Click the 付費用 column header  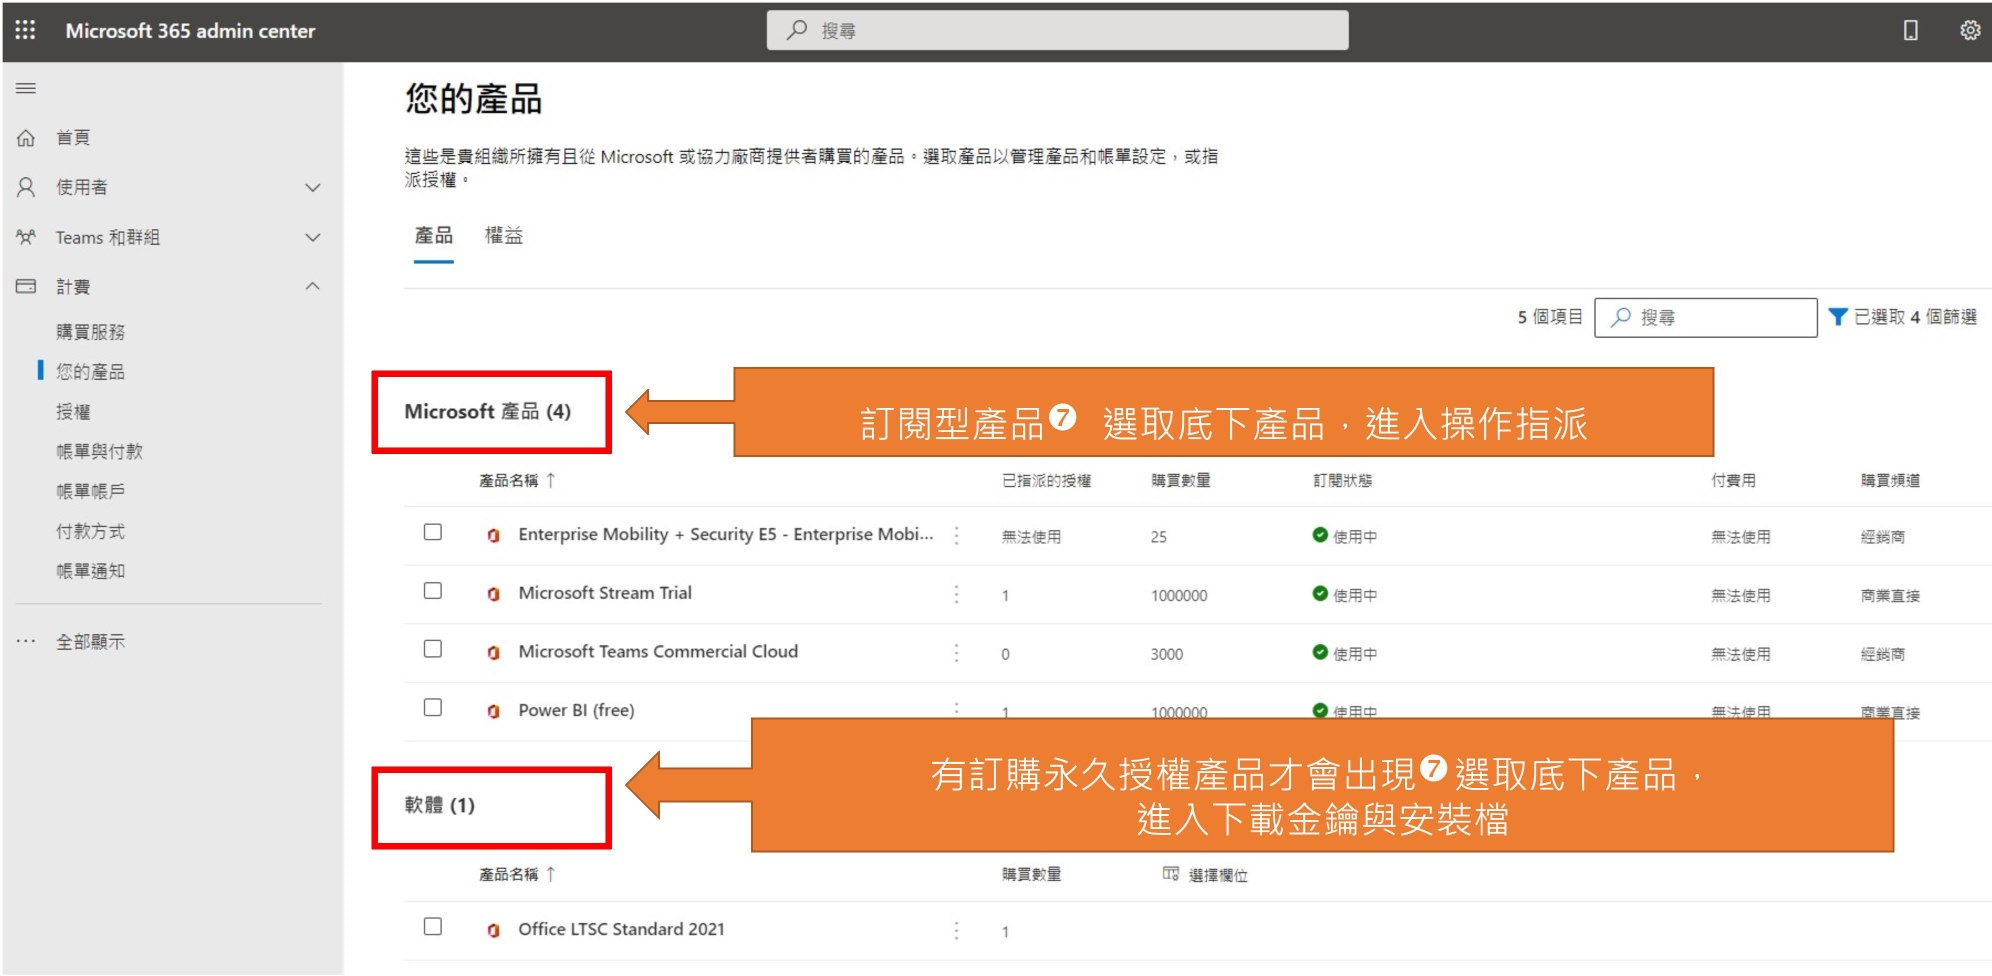(x=1733, y=480)
